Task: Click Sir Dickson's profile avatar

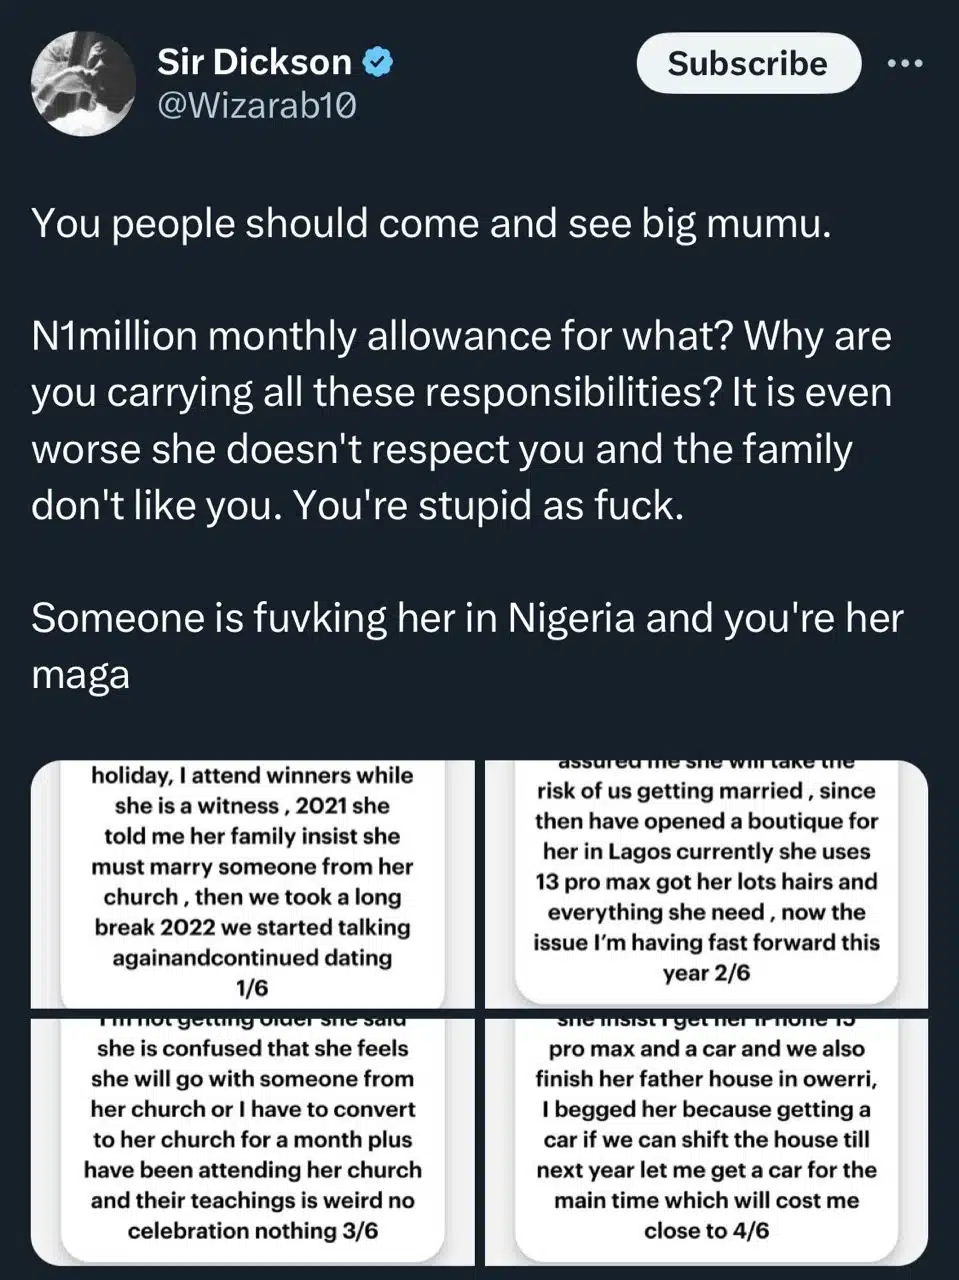Action: pyautogui.click(x=84, y=81)
